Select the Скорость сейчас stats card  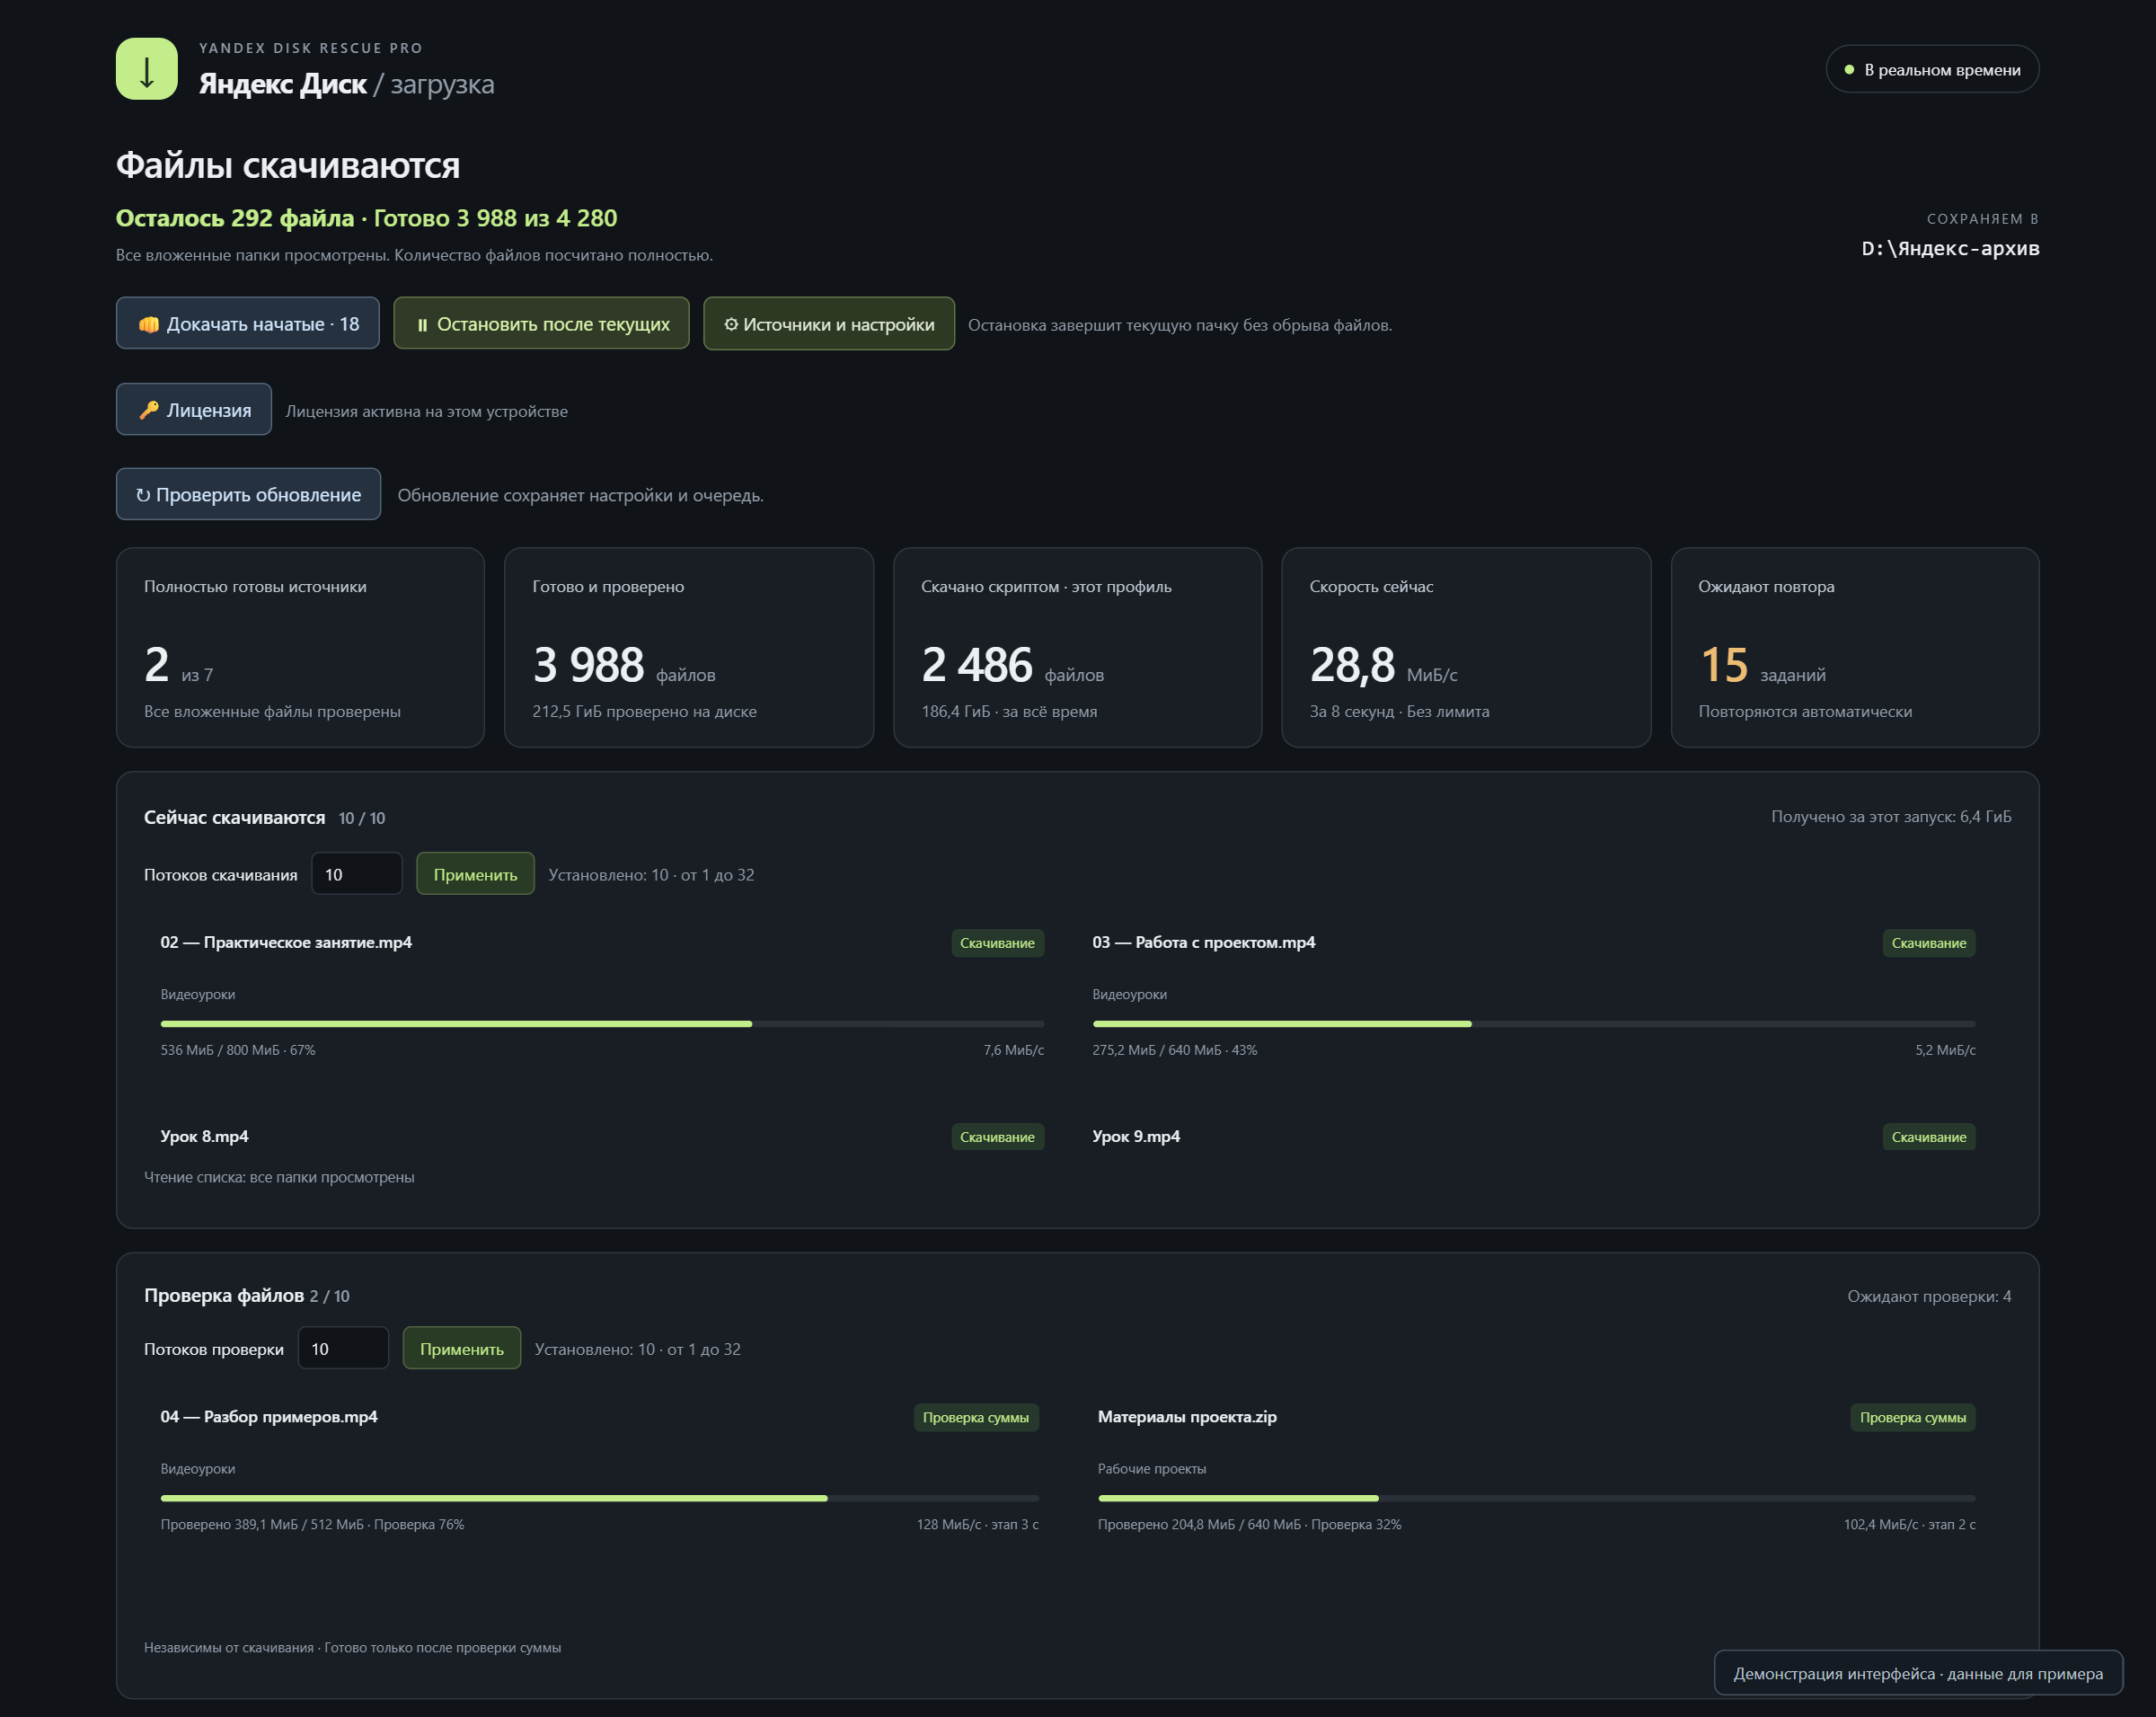click(1465, 647)
